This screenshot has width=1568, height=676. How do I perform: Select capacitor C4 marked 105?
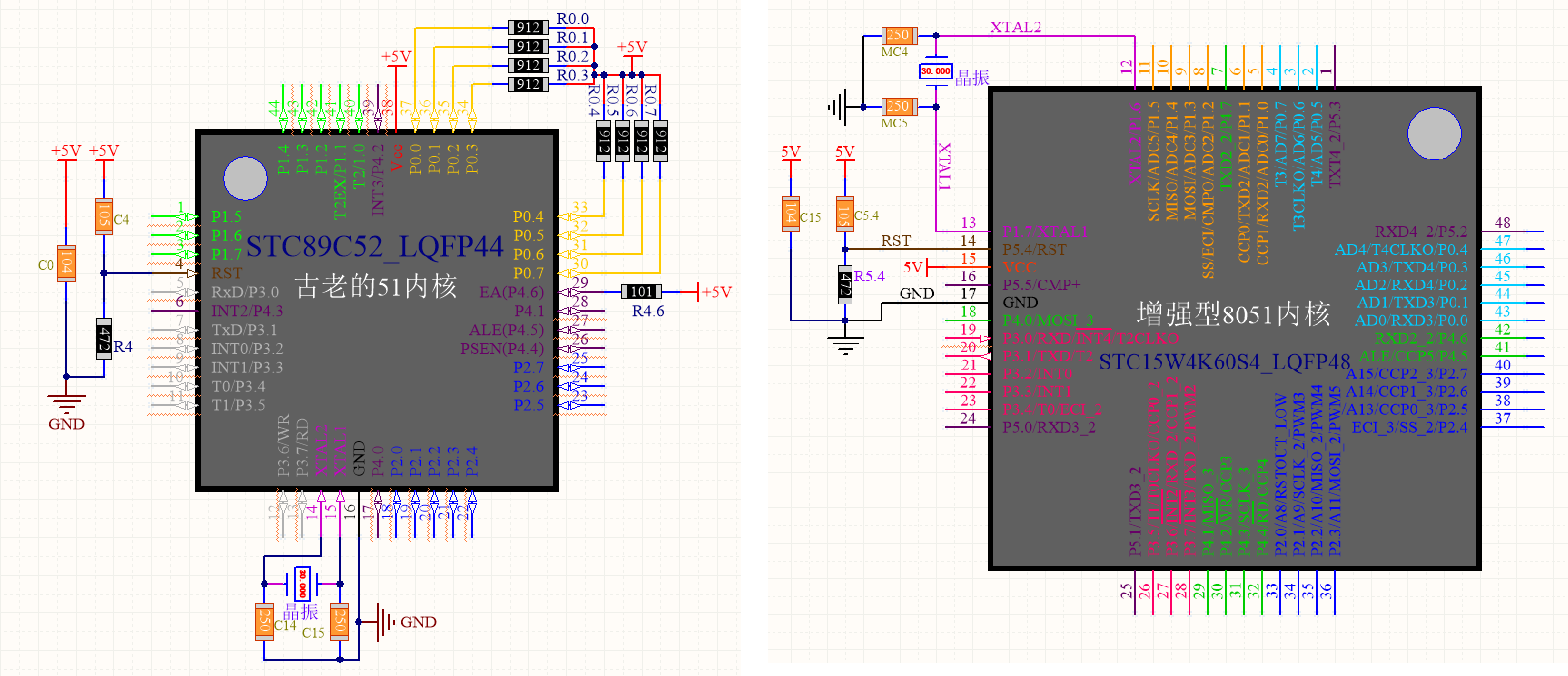103,215
